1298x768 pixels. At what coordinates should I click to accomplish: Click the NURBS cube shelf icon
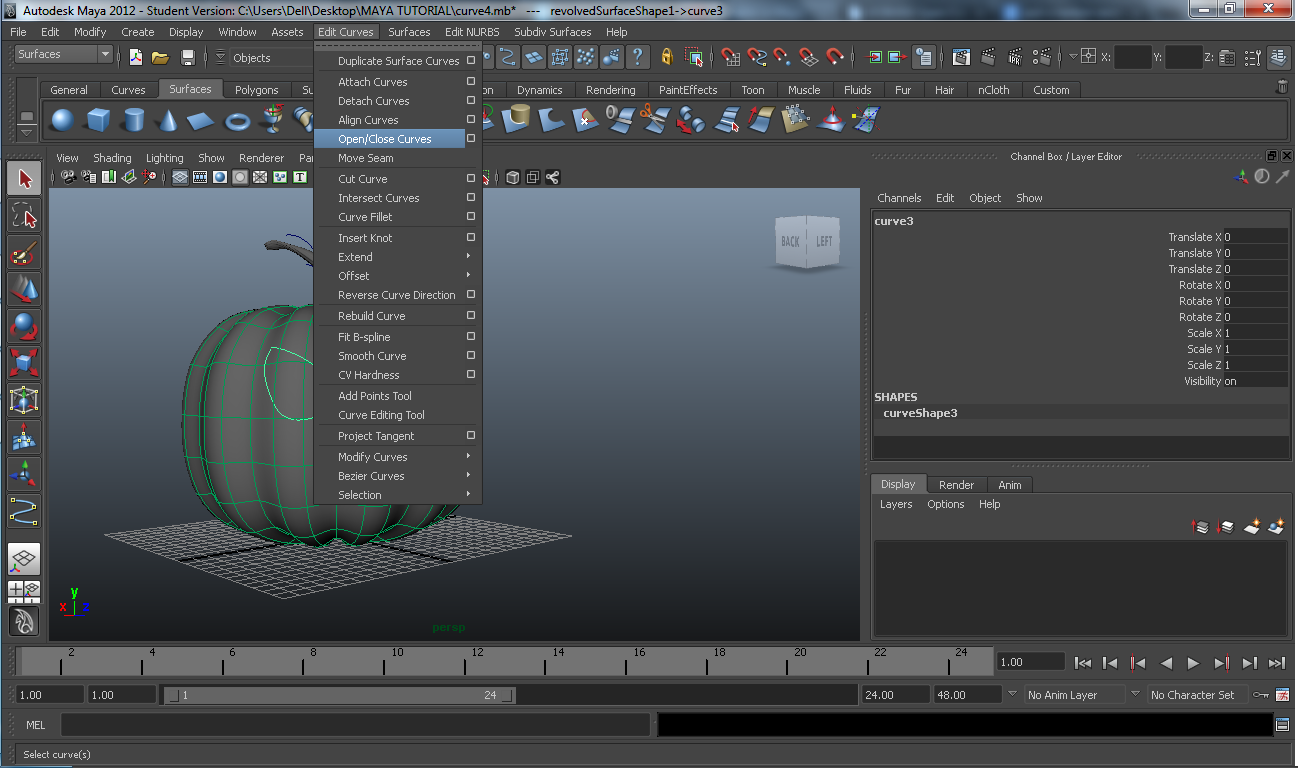click(x=97, y=121)
